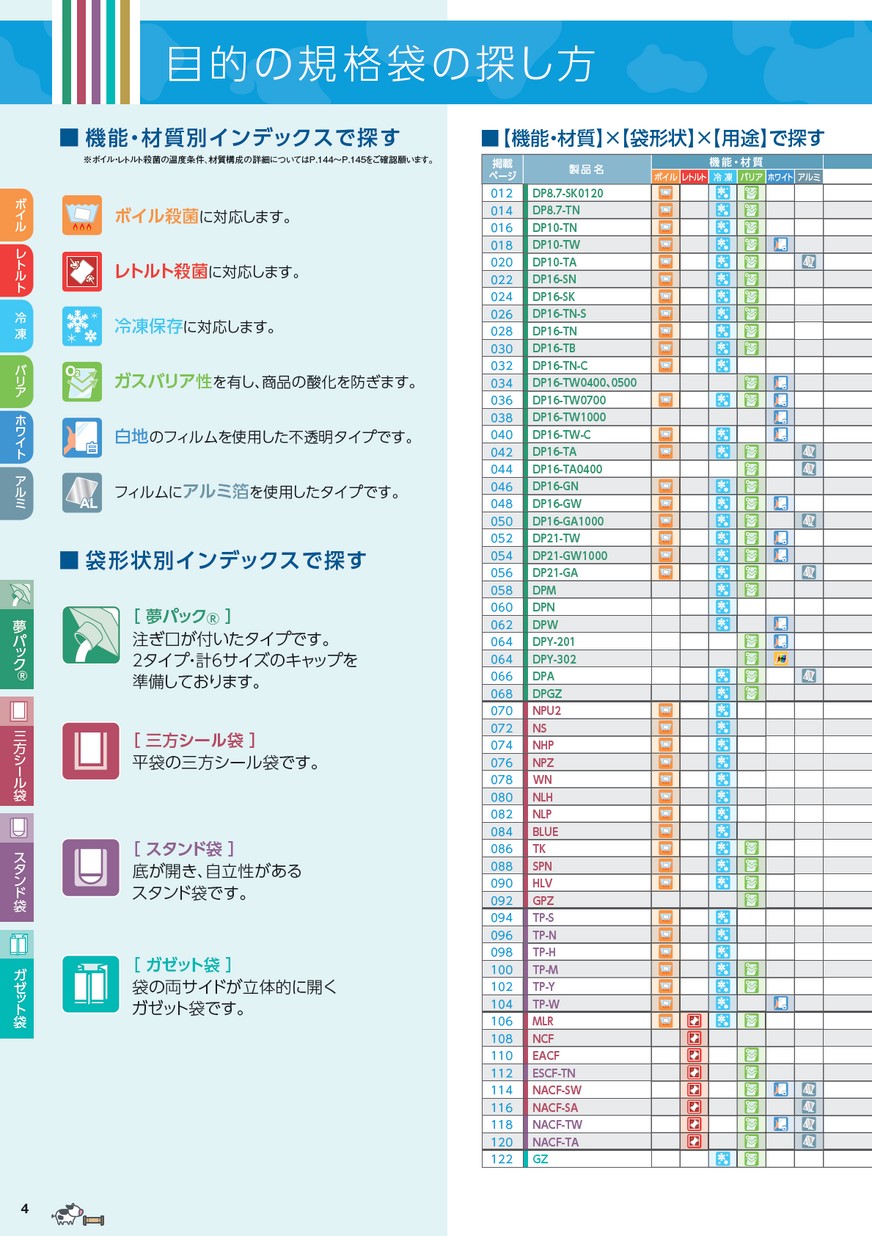
Task: Click the 製品名 column header
Action: pos(586,169)
